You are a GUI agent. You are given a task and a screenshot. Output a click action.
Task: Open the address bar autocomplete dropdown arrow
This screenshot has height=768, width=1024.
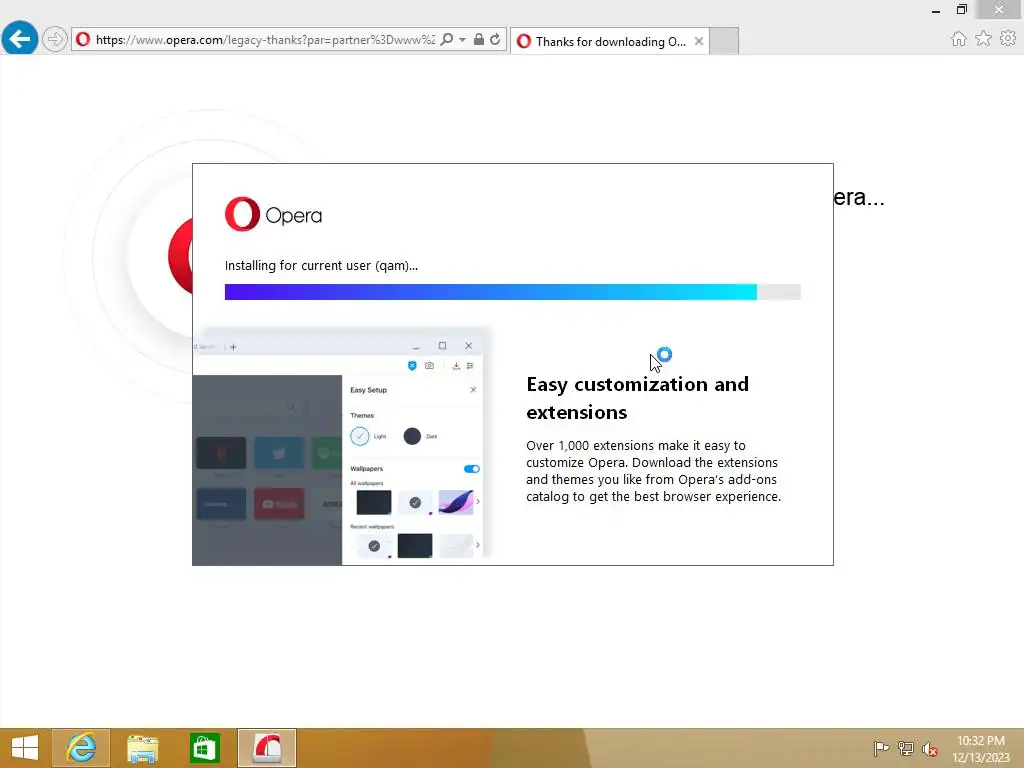pyautogui.click(x=462, y=39)
